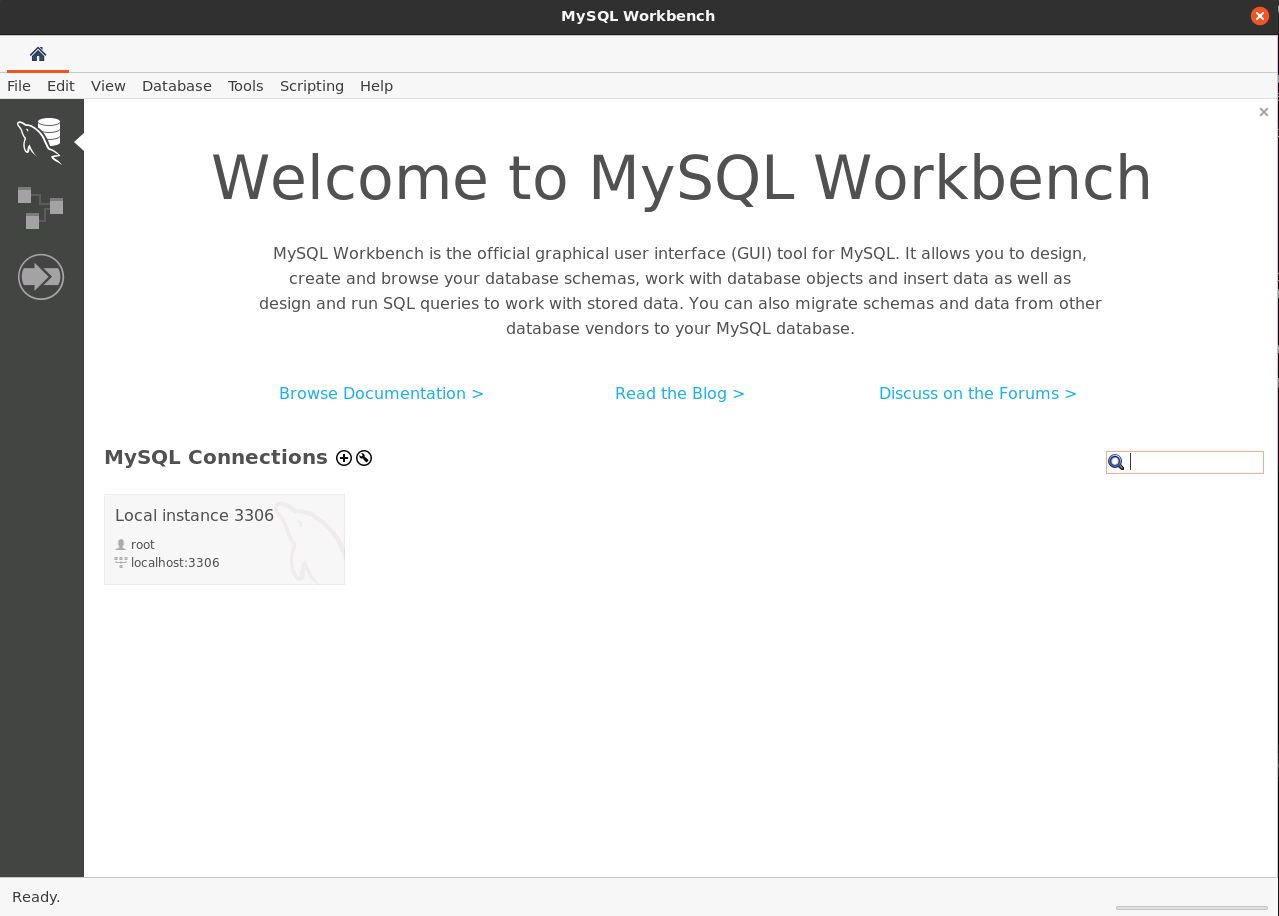Open the Database menu
Screen dimensions: 1279x916
[177, 86]
